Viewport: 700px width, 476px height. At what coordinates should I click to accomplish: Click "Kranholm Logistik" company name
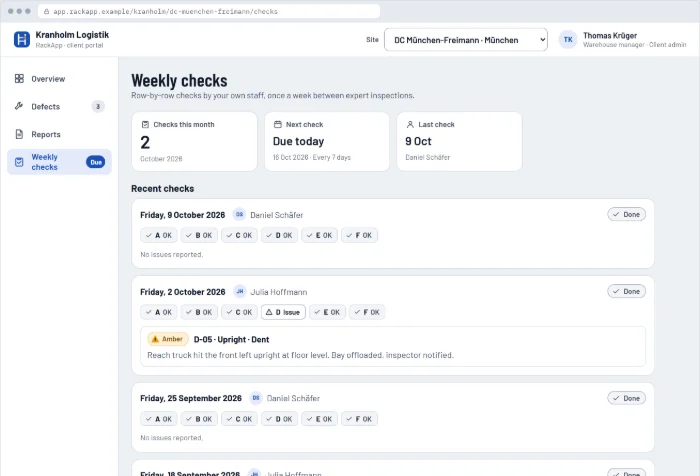72,34
